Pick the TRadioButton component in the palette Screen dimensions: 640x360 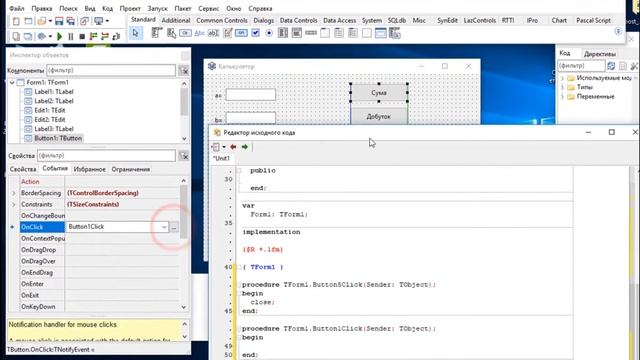click(269, 33)
